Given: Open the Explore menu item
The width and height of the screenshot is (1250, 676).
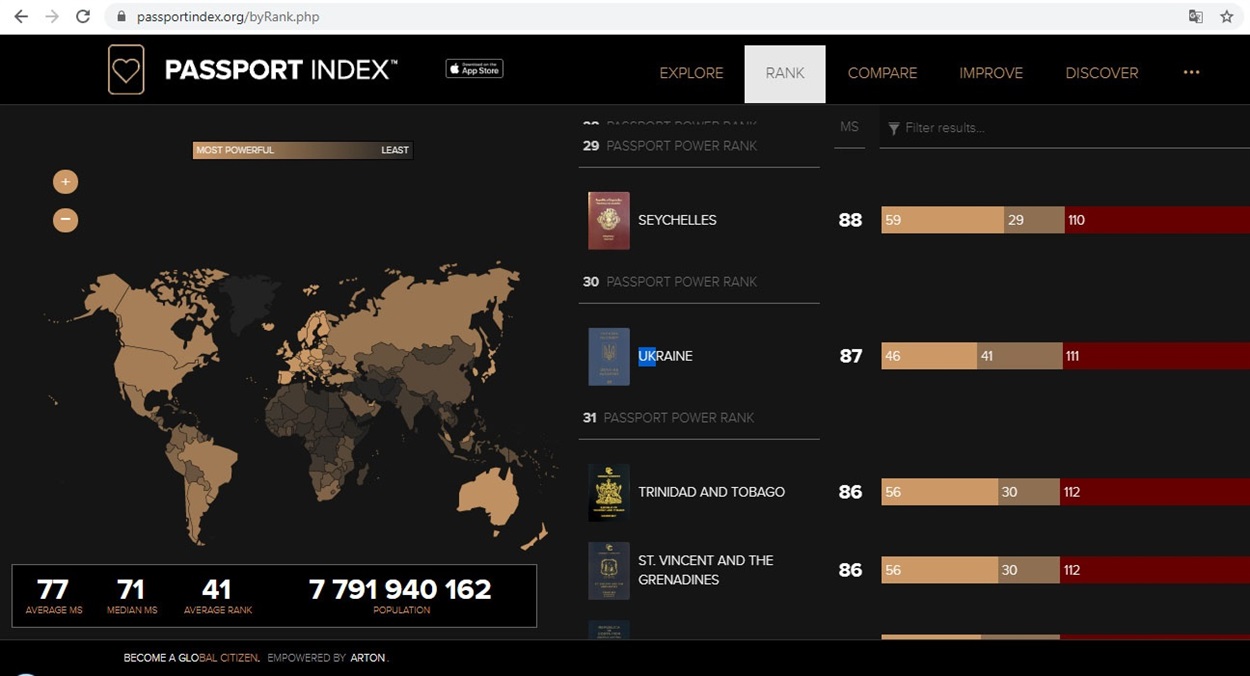Looking at the screenshot, I should 691,73.
